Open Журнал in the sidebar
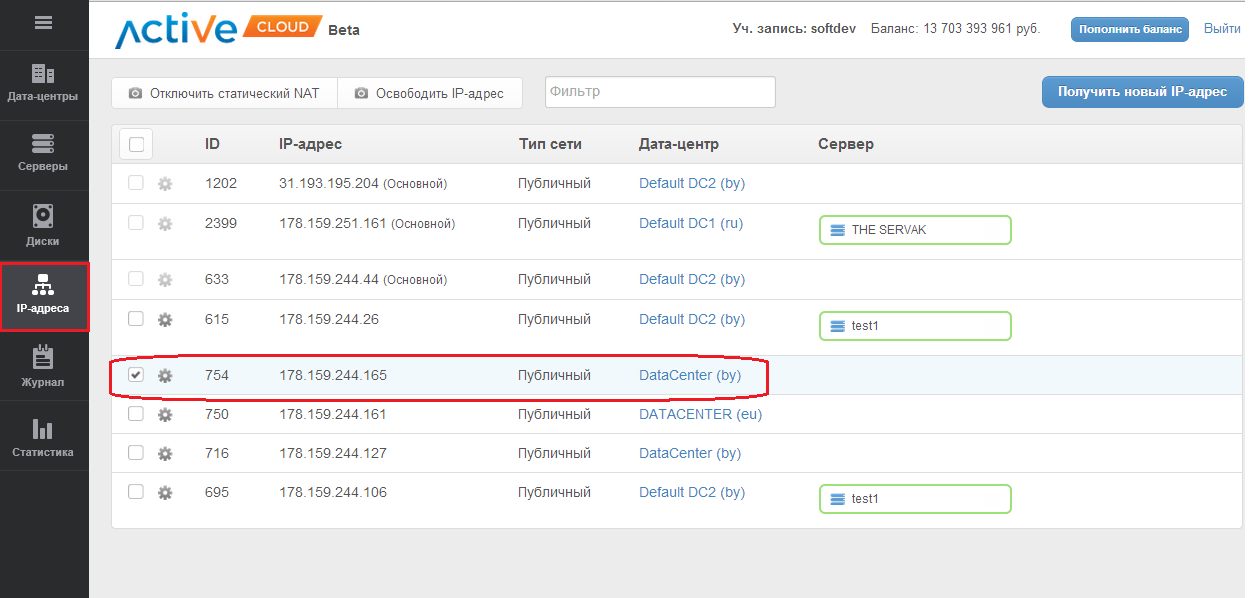Image resolution: width=1249 pixels, height=598 pixels. [x=44, y=366]
